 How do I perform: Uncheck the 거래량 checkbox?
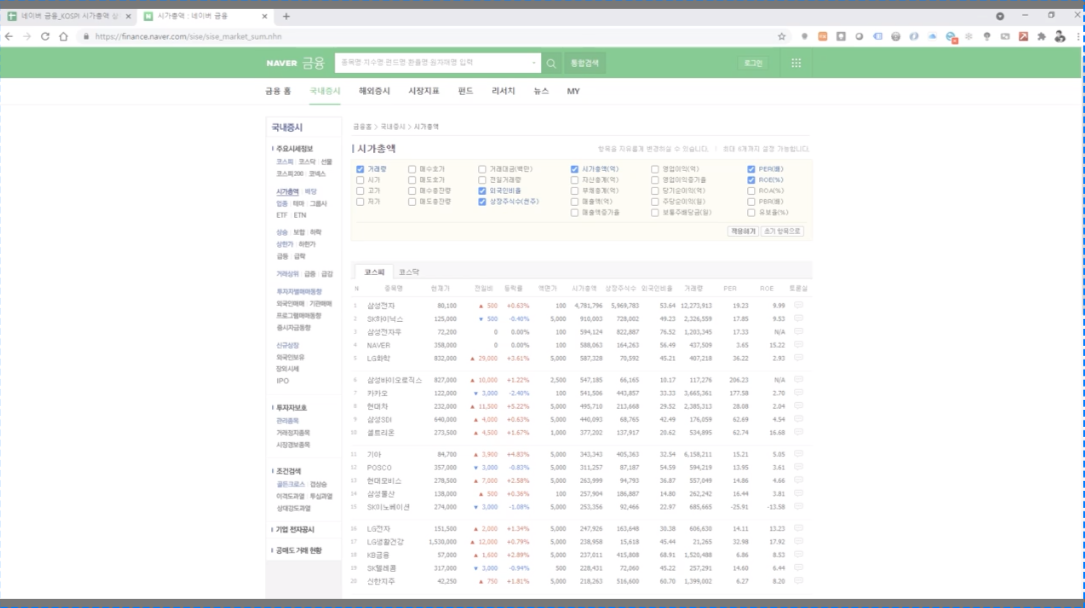click(360, 169)
